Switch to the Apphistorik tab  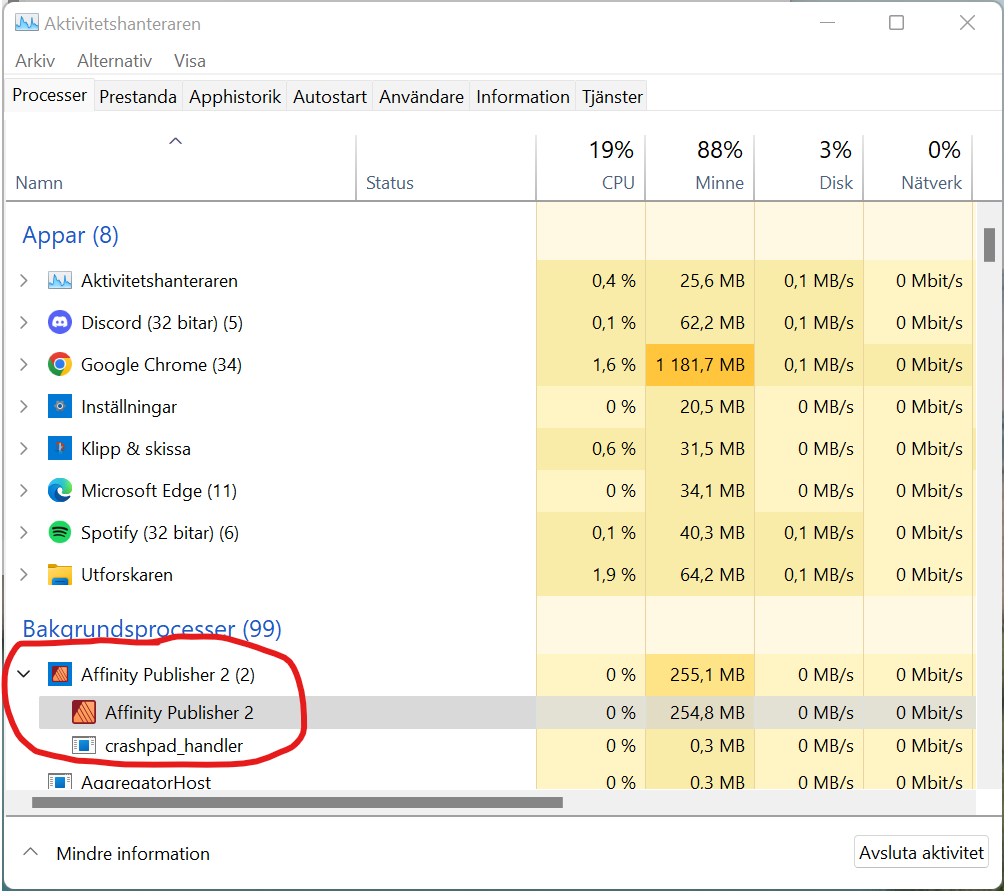[x=235, y=97]
